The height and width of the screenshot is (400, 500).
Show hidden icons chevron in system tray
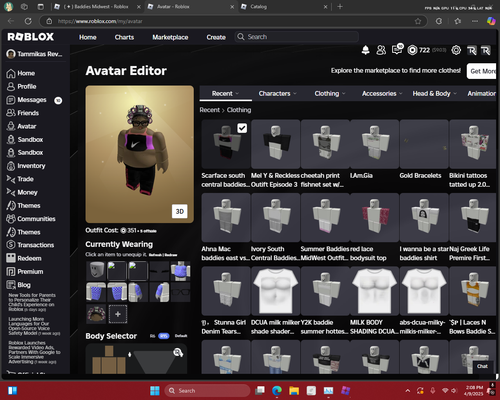(x=408, y=391)
